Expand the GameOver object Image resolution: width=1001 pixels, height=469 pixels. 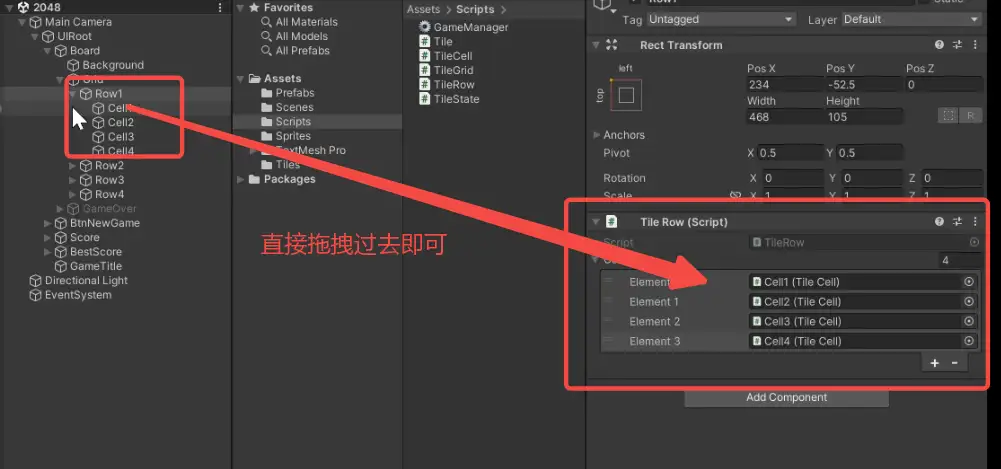click(60, 209)
